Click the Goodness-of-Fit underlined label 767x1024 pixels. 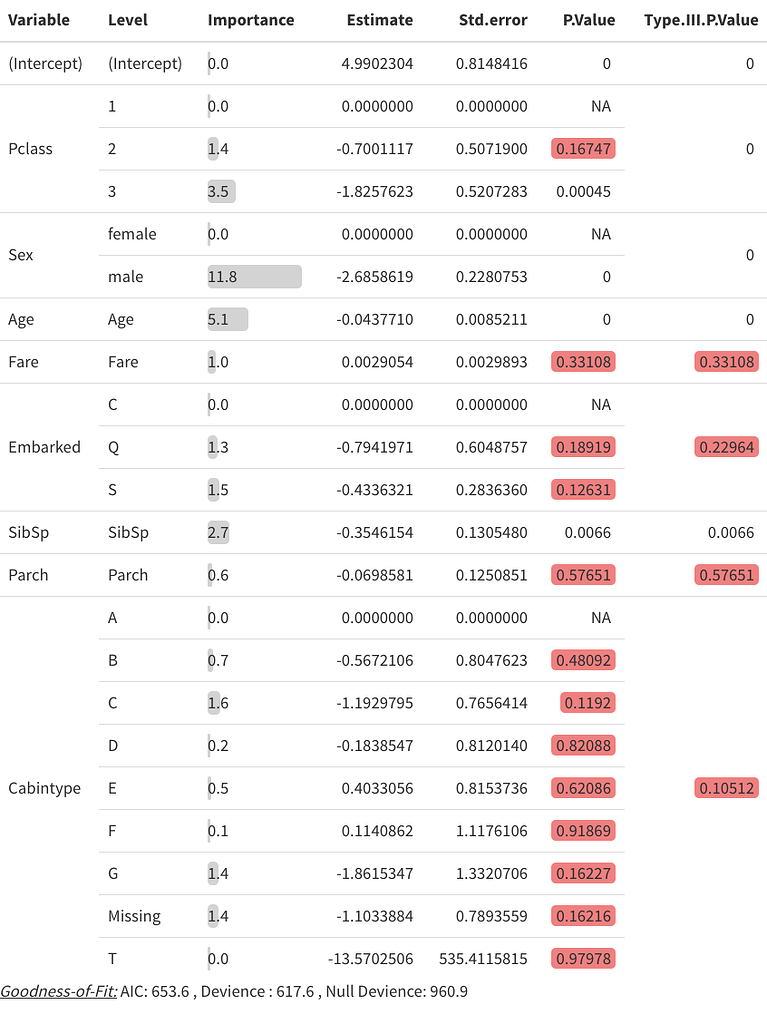(59, 991)
